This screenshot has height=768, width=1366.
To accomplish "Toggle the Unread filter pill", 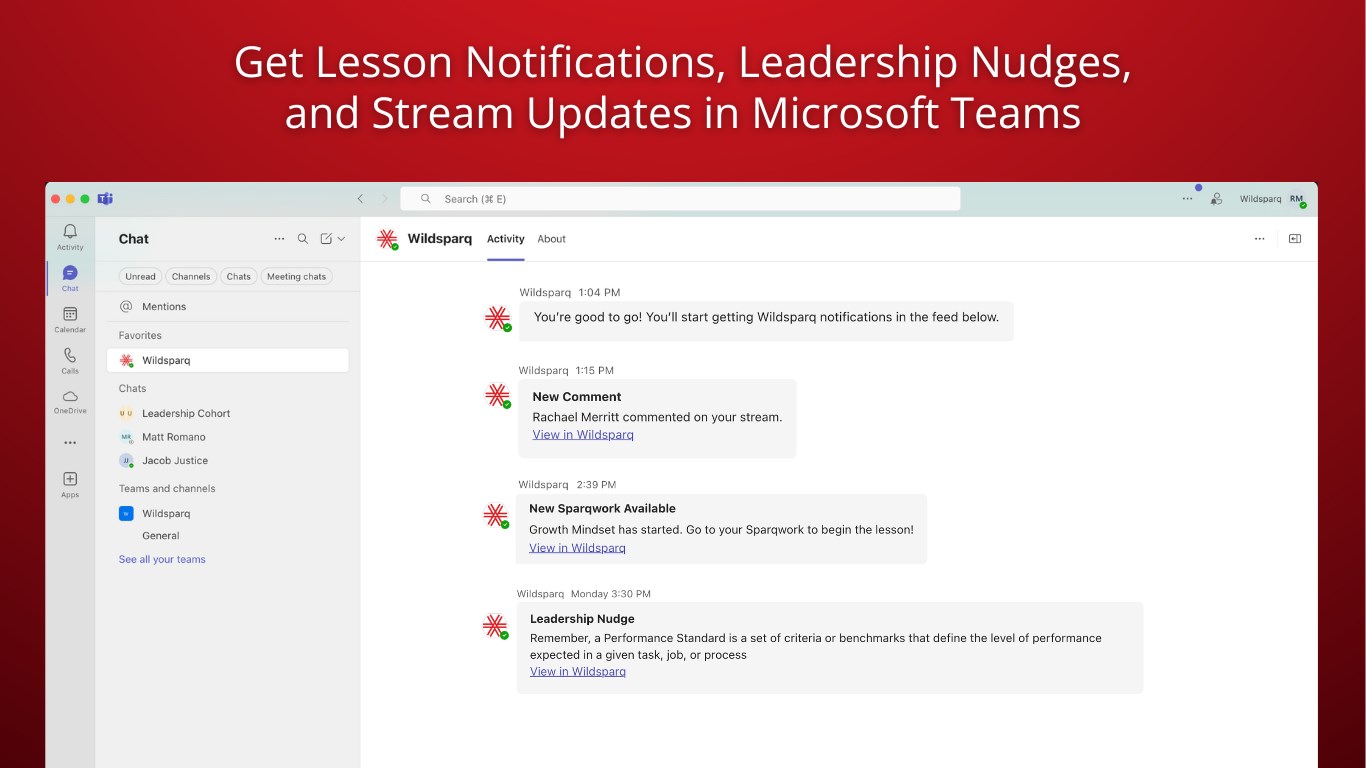I will tap(140, 277).
